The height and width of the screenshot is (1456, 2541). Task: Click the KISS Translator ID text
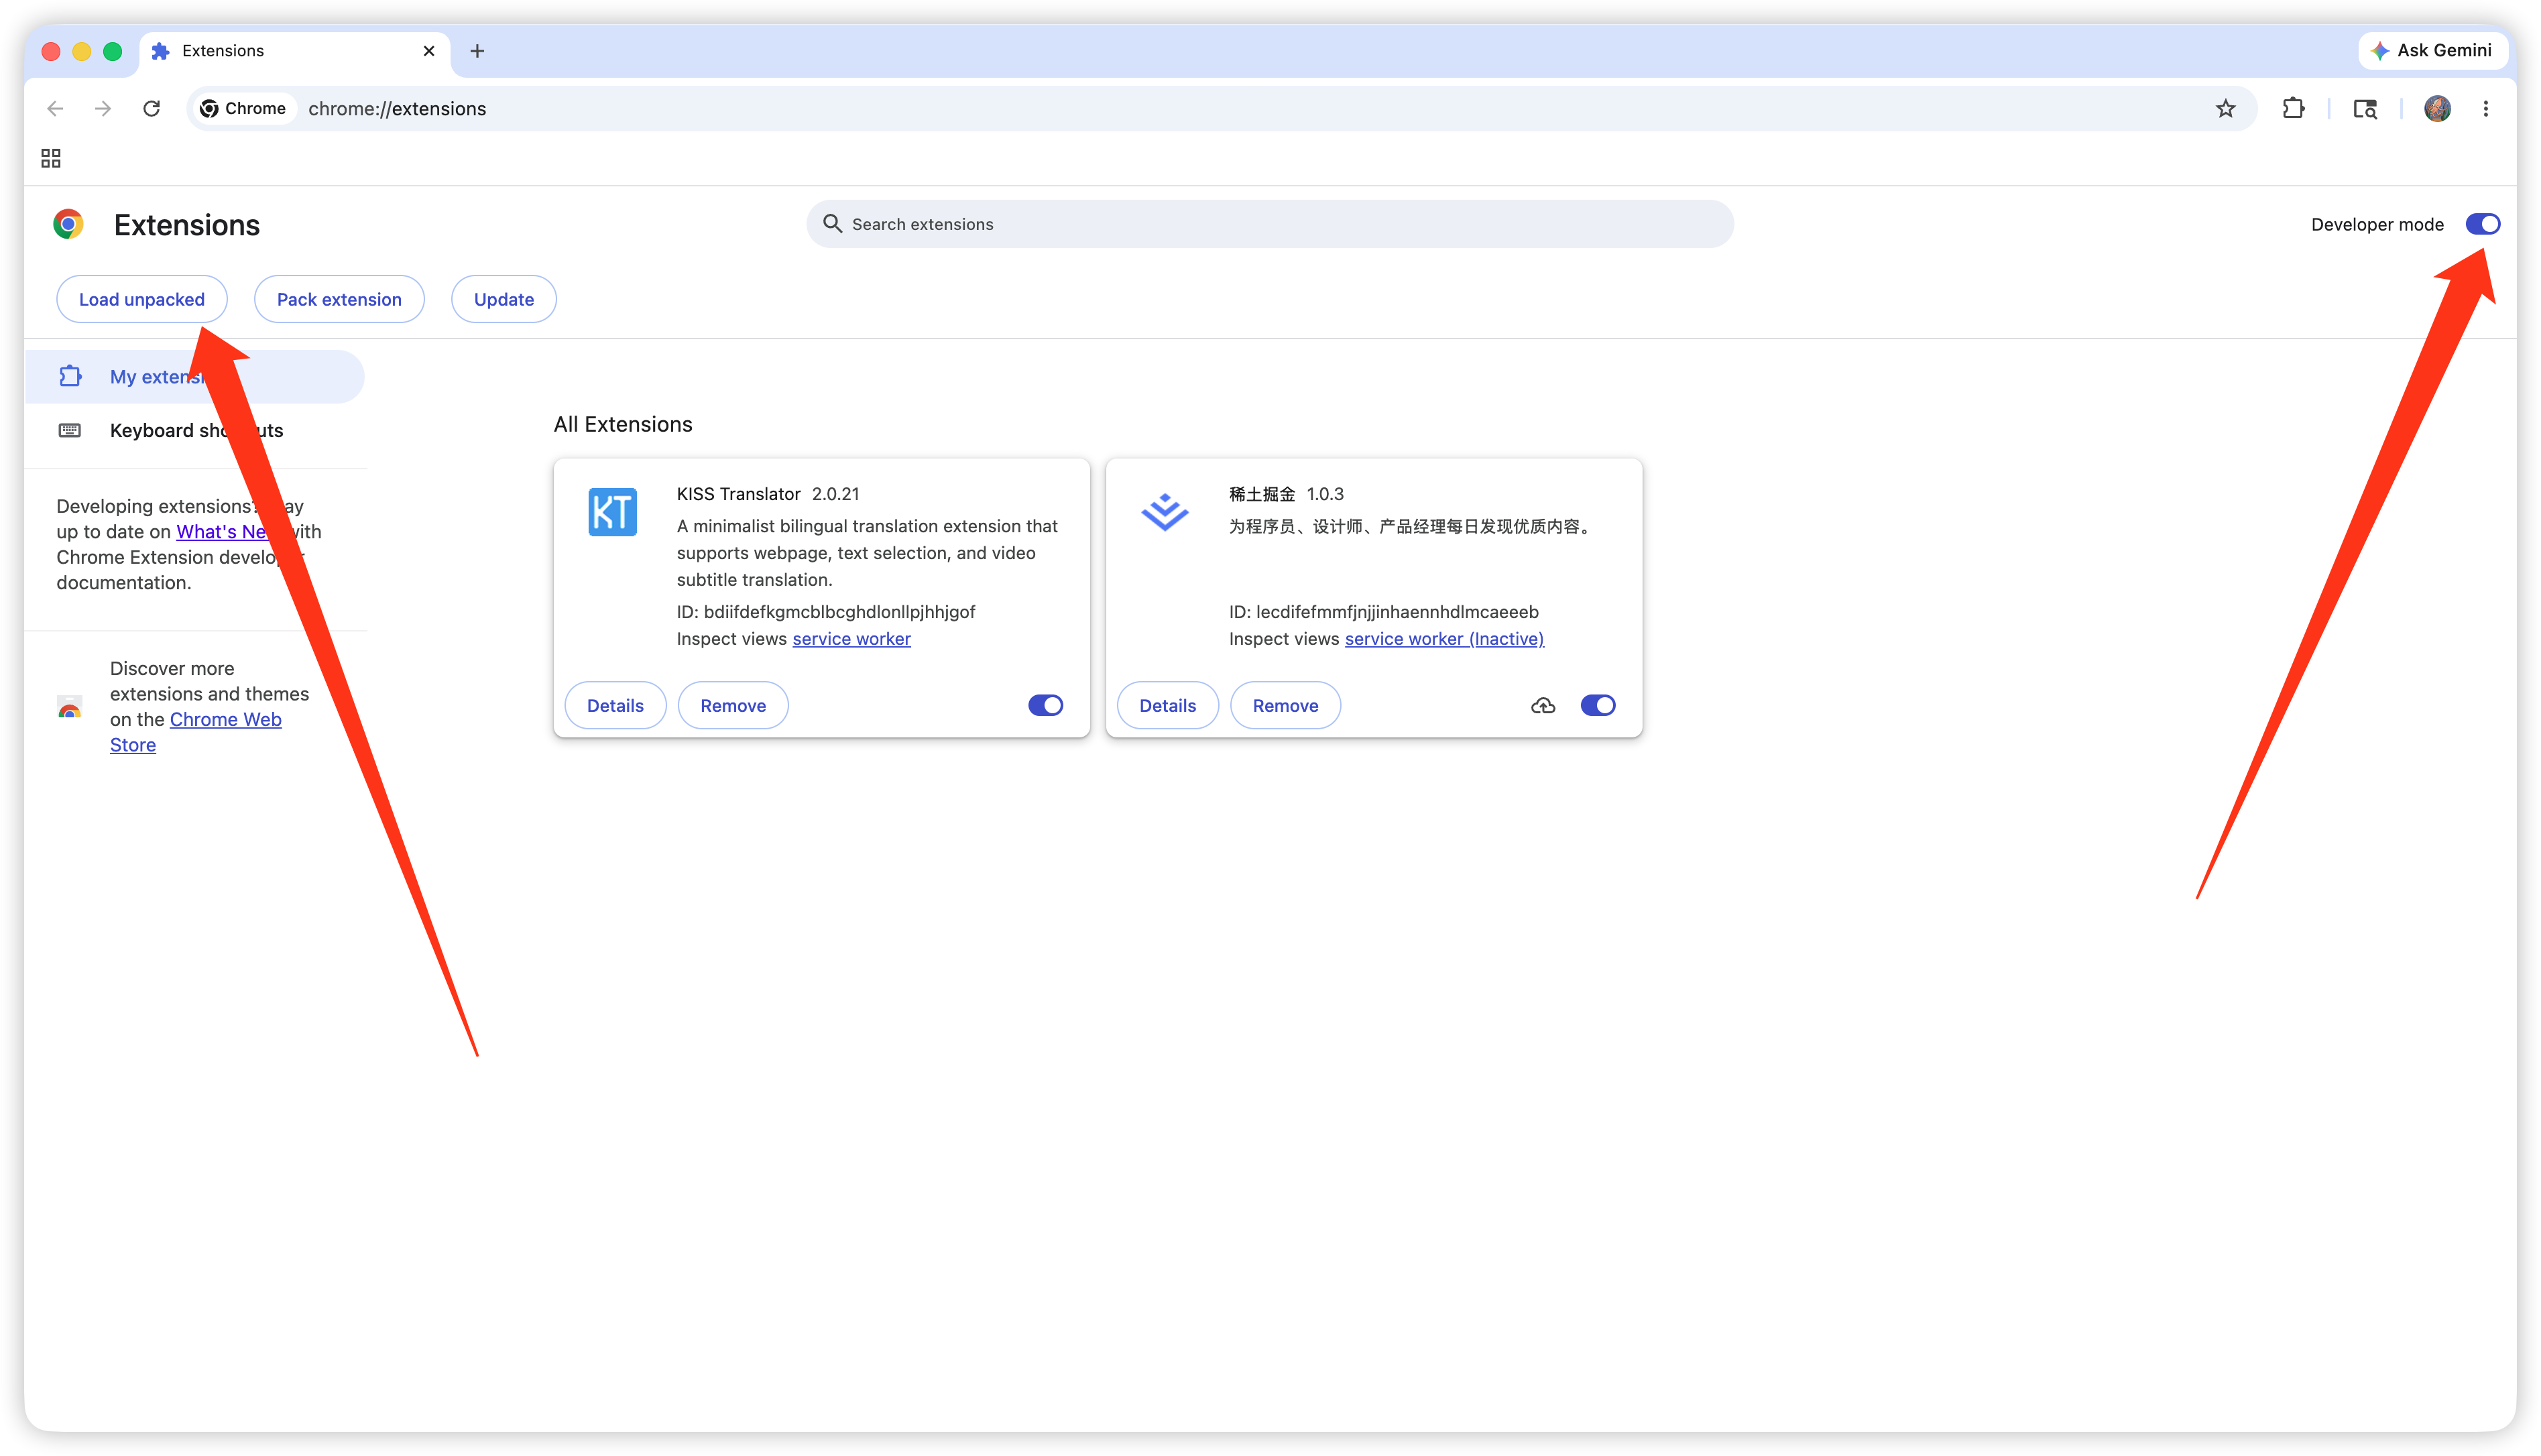(826, 612)
